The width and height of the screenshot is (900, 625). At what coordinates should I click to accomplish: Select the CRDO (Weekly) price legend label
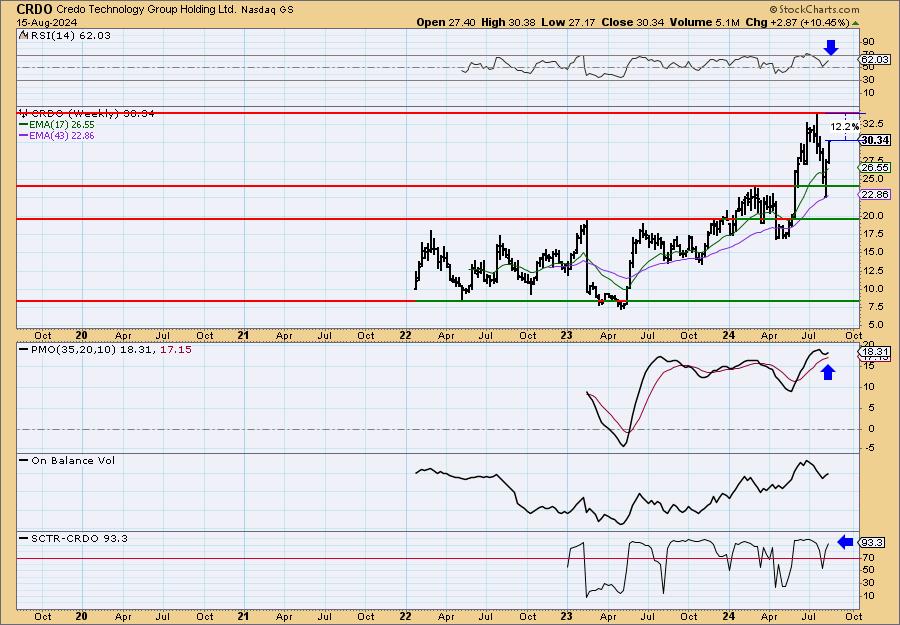87,114
